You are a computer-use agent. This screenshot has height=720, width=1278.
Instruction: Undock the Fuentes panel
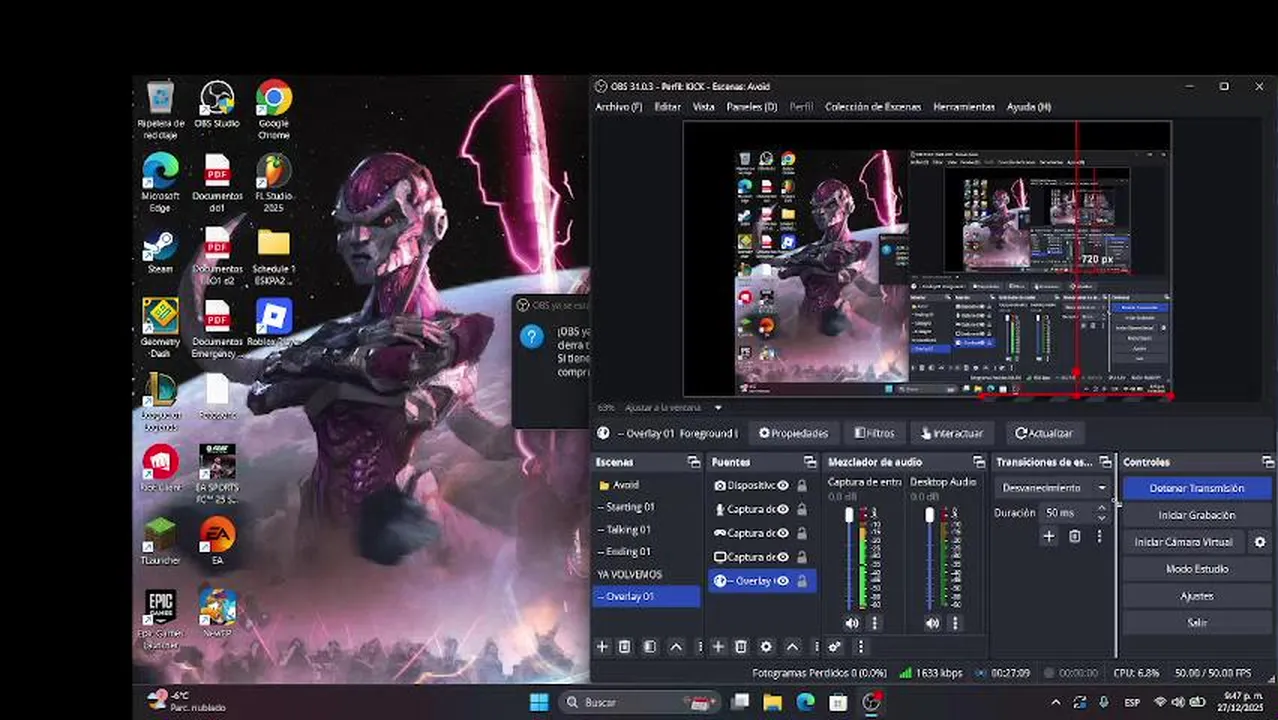tap(810, 462)
